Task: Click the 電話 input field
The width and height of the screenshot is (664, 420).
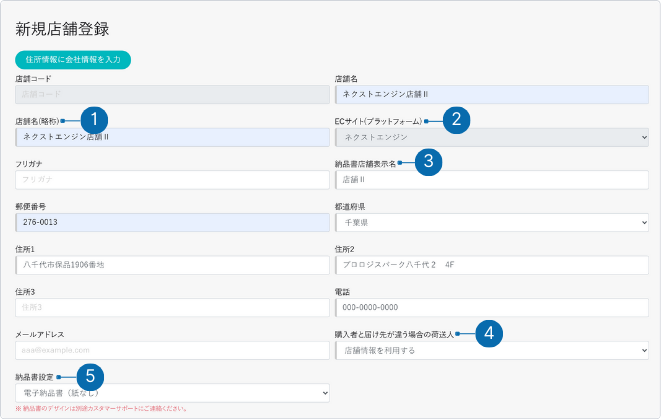Action: (x=492, y=307)
